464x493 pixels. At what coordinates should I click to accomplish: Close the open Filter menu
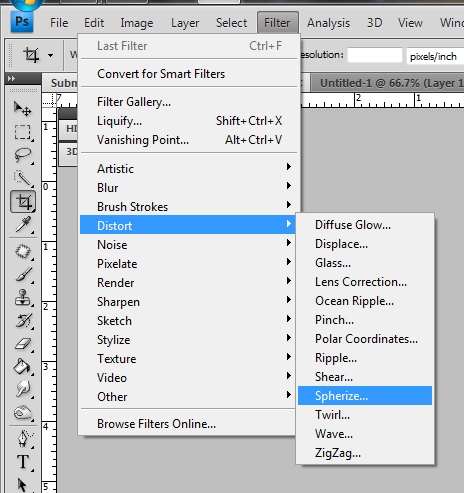coord(277,23)
